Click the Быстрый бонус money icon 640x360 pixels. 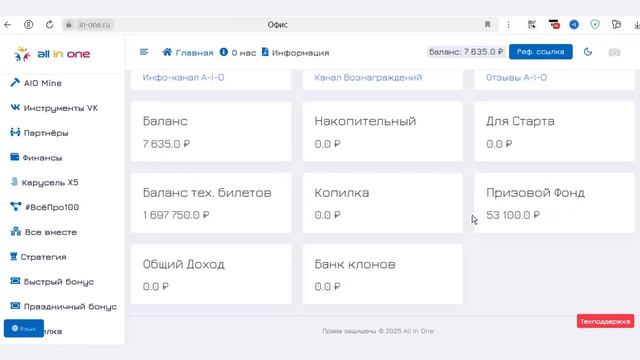pos(15,281)
